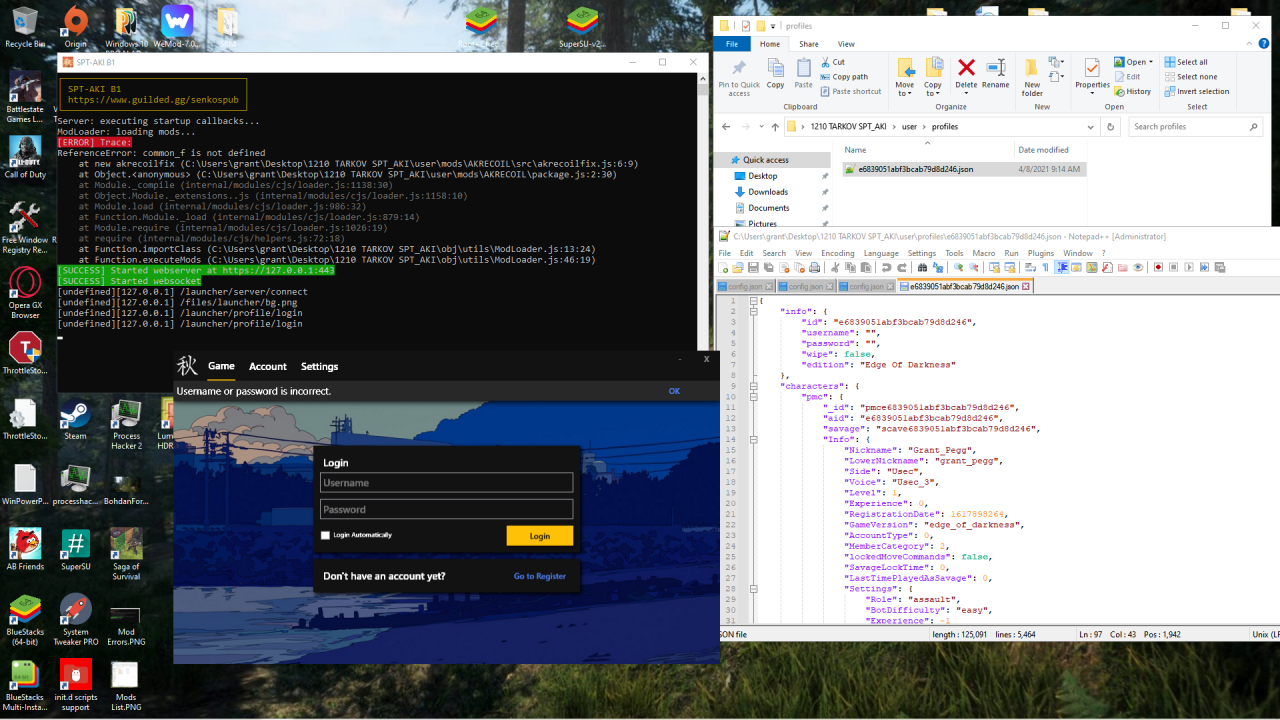
Task: Click the Search profiles box in Explorer
Action: pos(1196,127)
